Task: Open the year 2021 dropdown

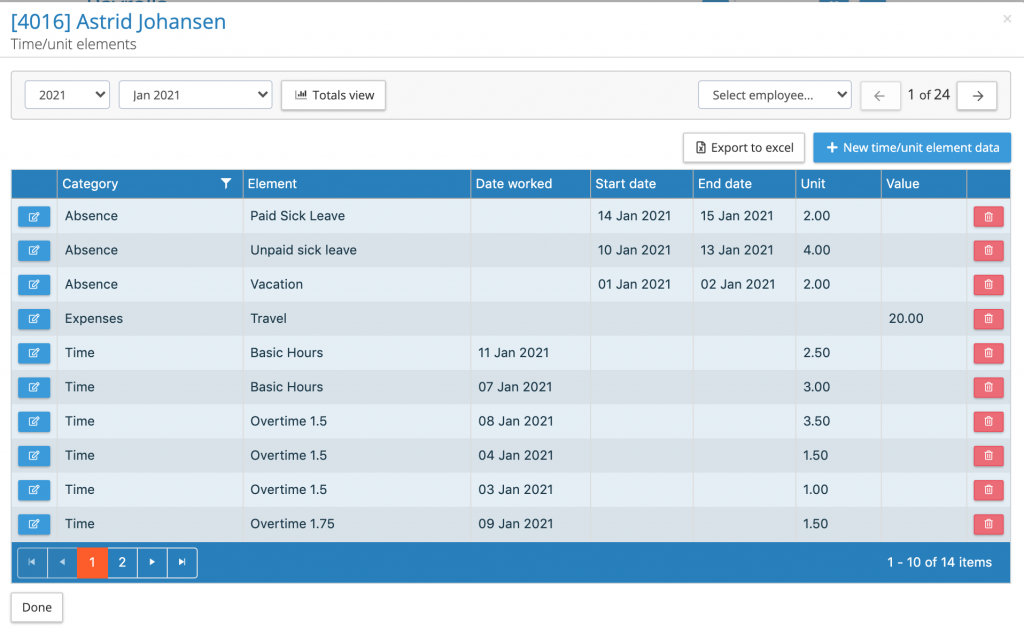Action: (67, 95)
